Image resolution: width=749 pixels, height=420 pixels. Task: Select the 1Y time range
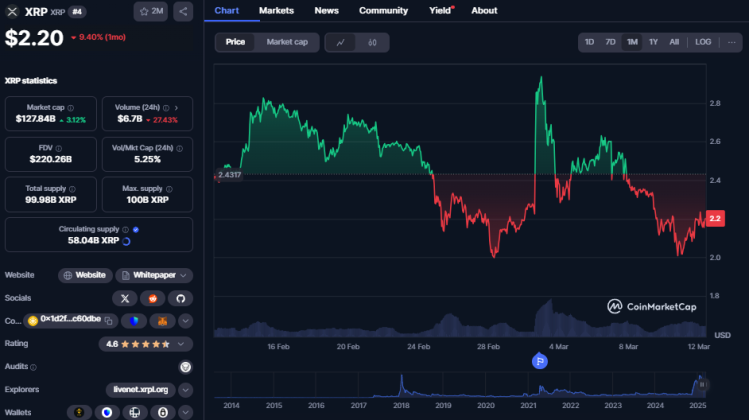[653, 42]
